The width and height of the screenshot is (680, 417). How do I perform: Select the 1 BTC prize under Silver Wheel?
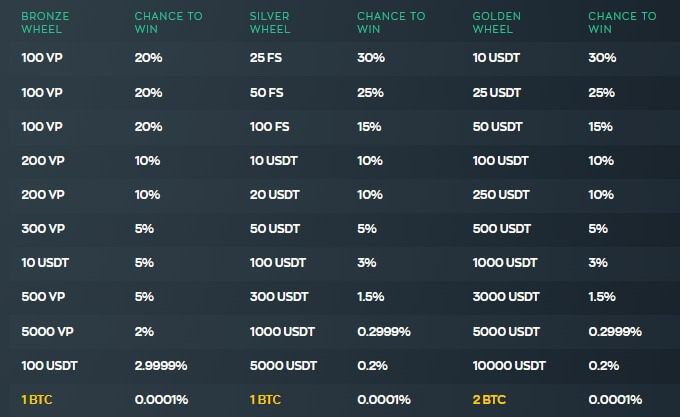pos(267,400)
